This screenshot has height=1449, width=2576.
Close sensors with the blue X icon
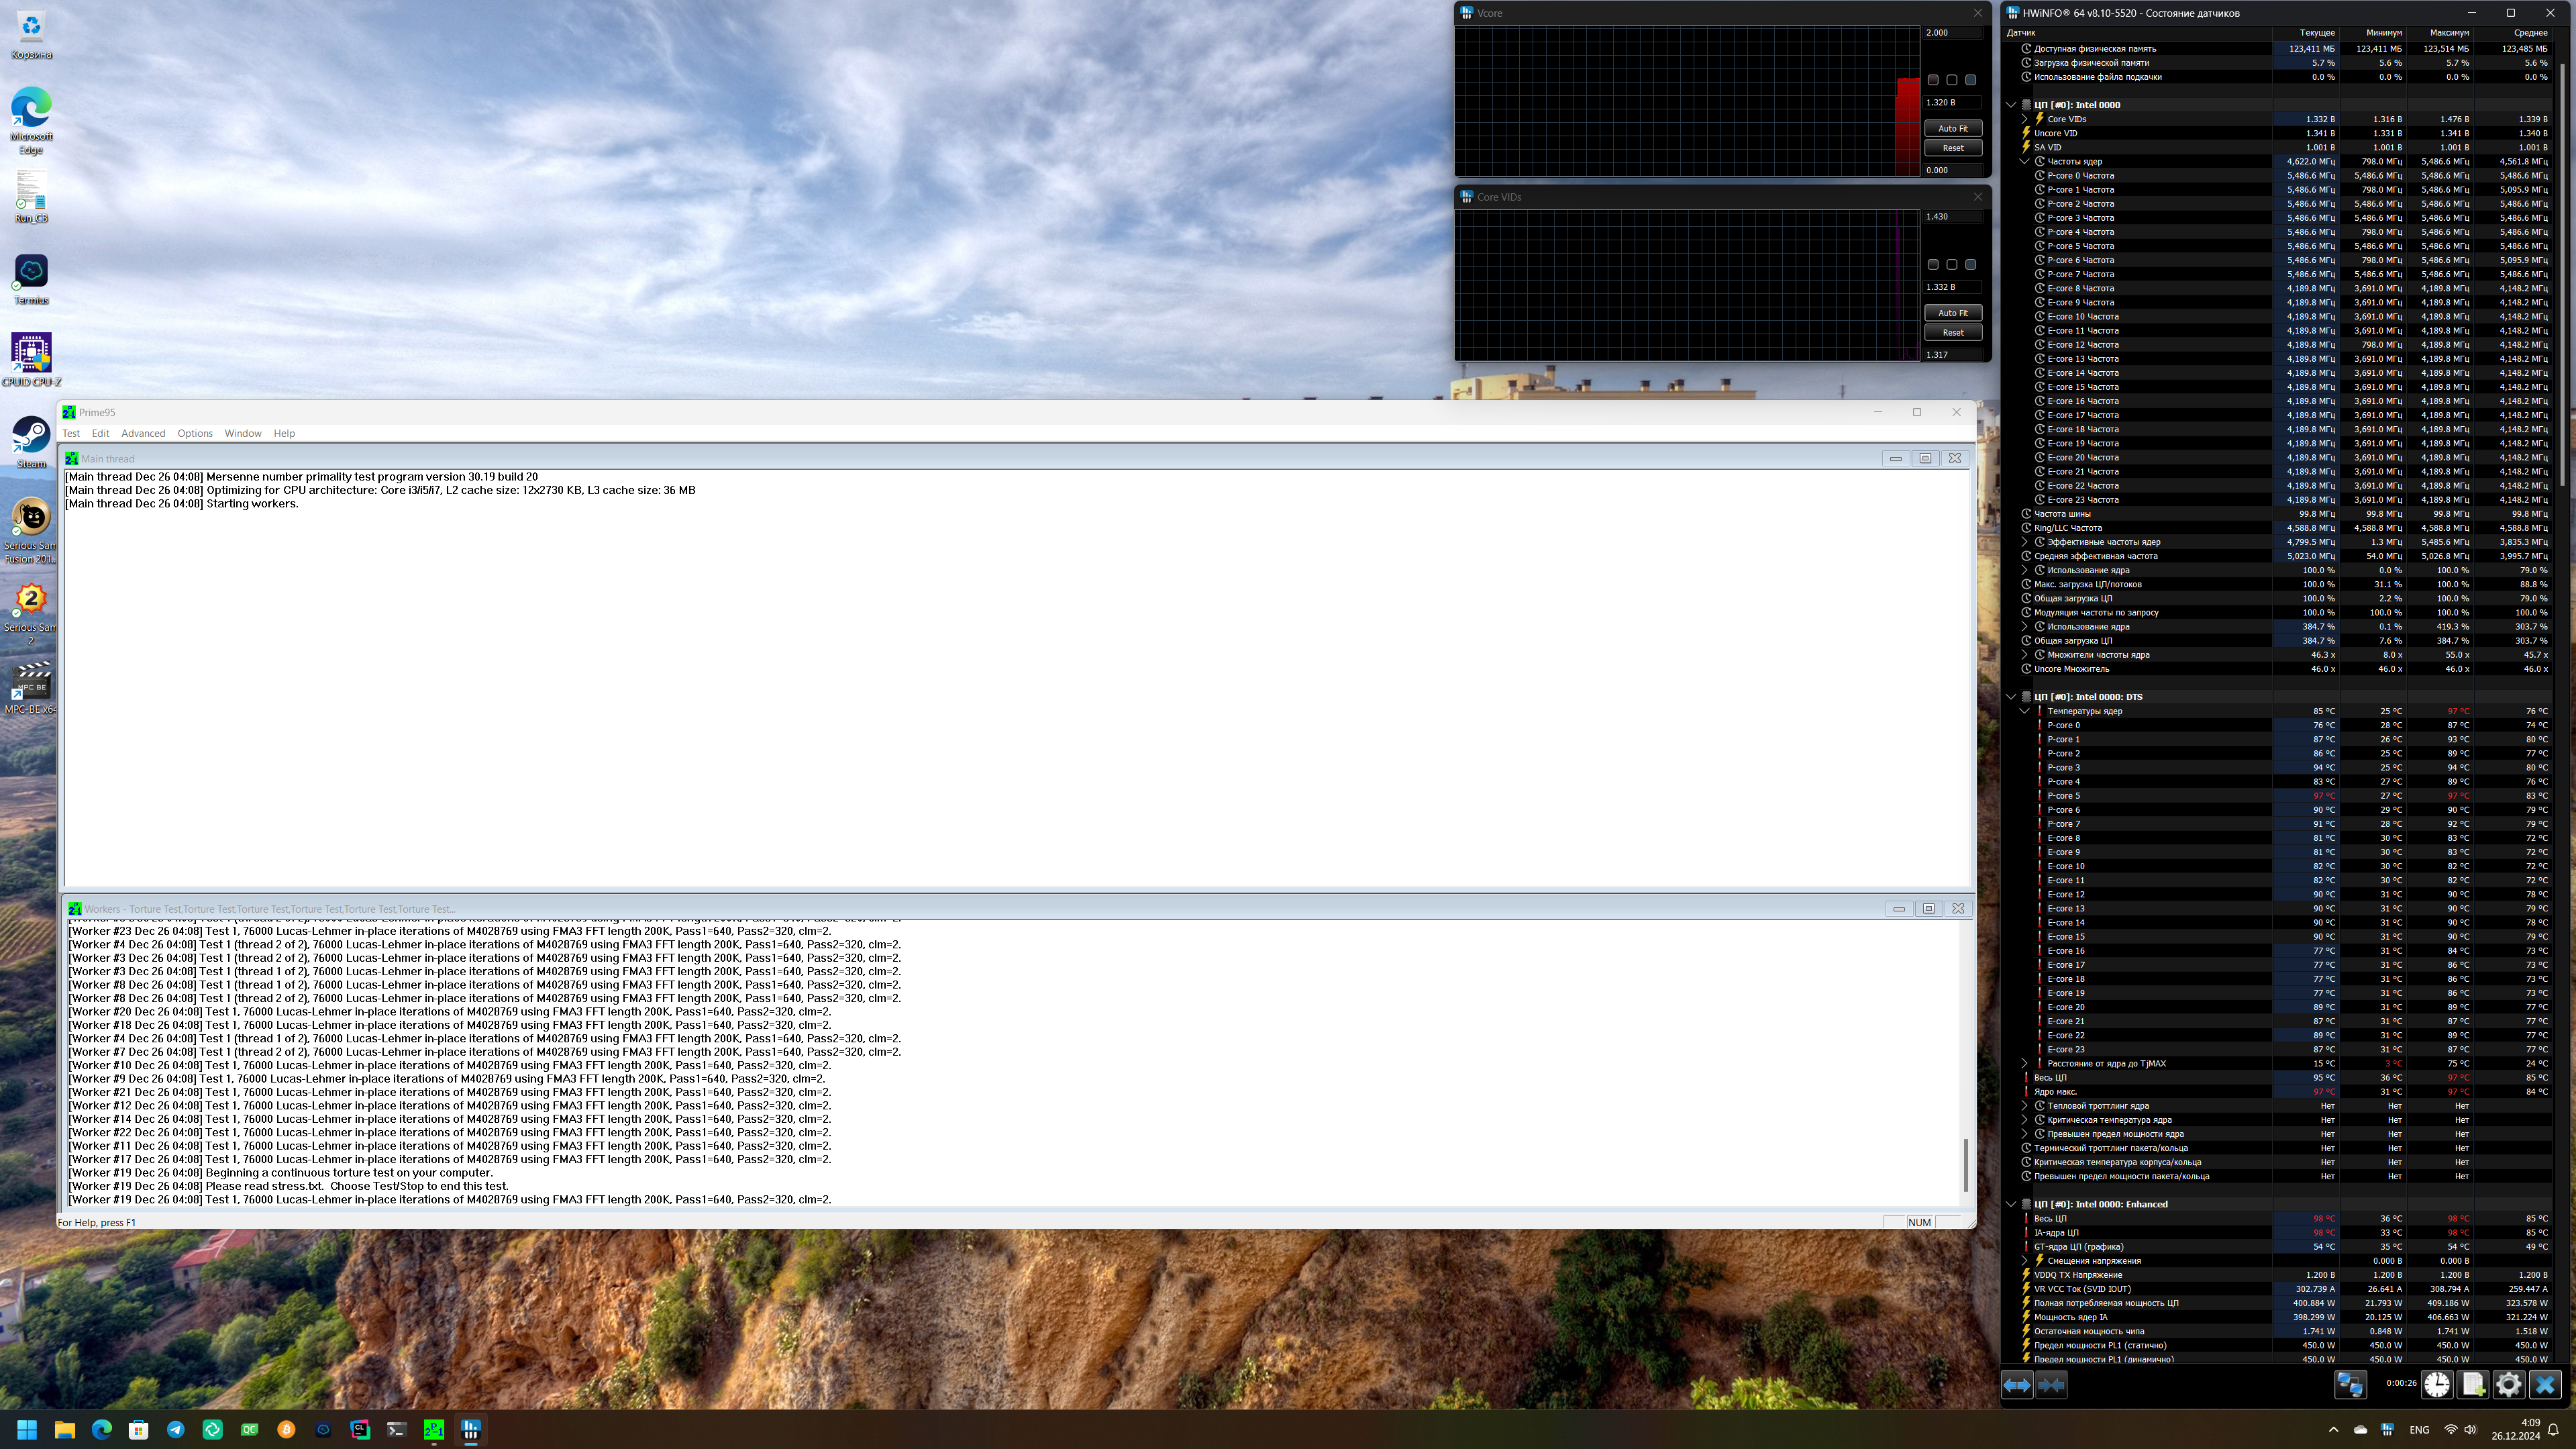2545,1385
